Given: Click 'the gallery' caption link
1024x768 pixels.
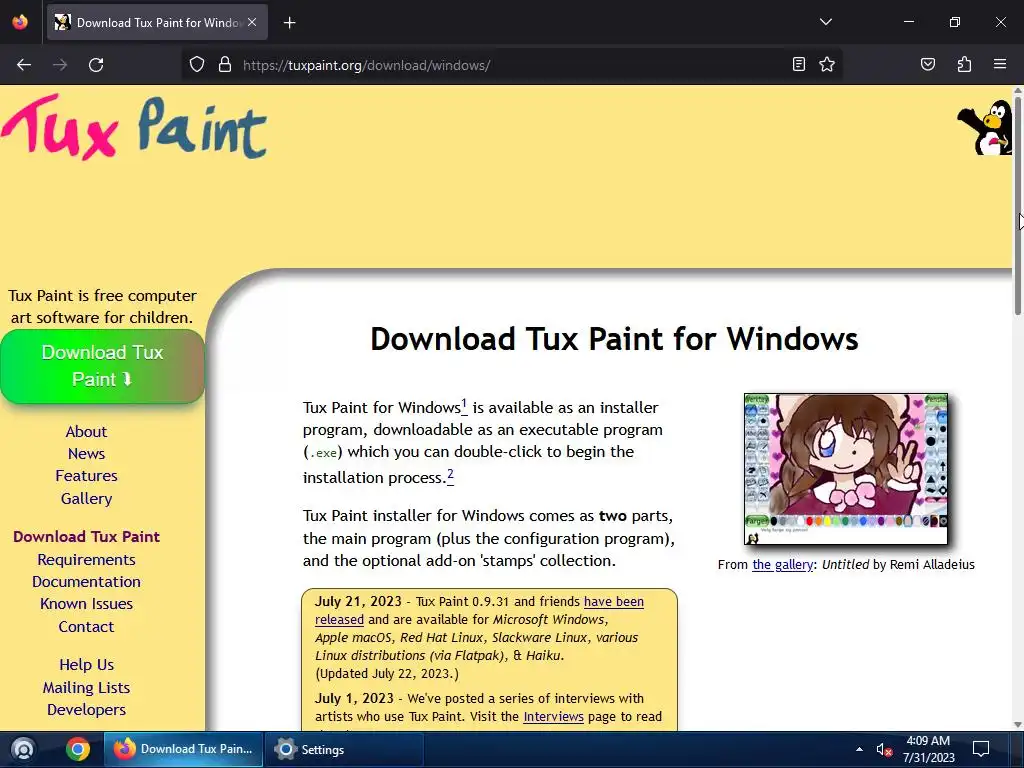Looking at the screenshot, I should [x=782, y=565].
